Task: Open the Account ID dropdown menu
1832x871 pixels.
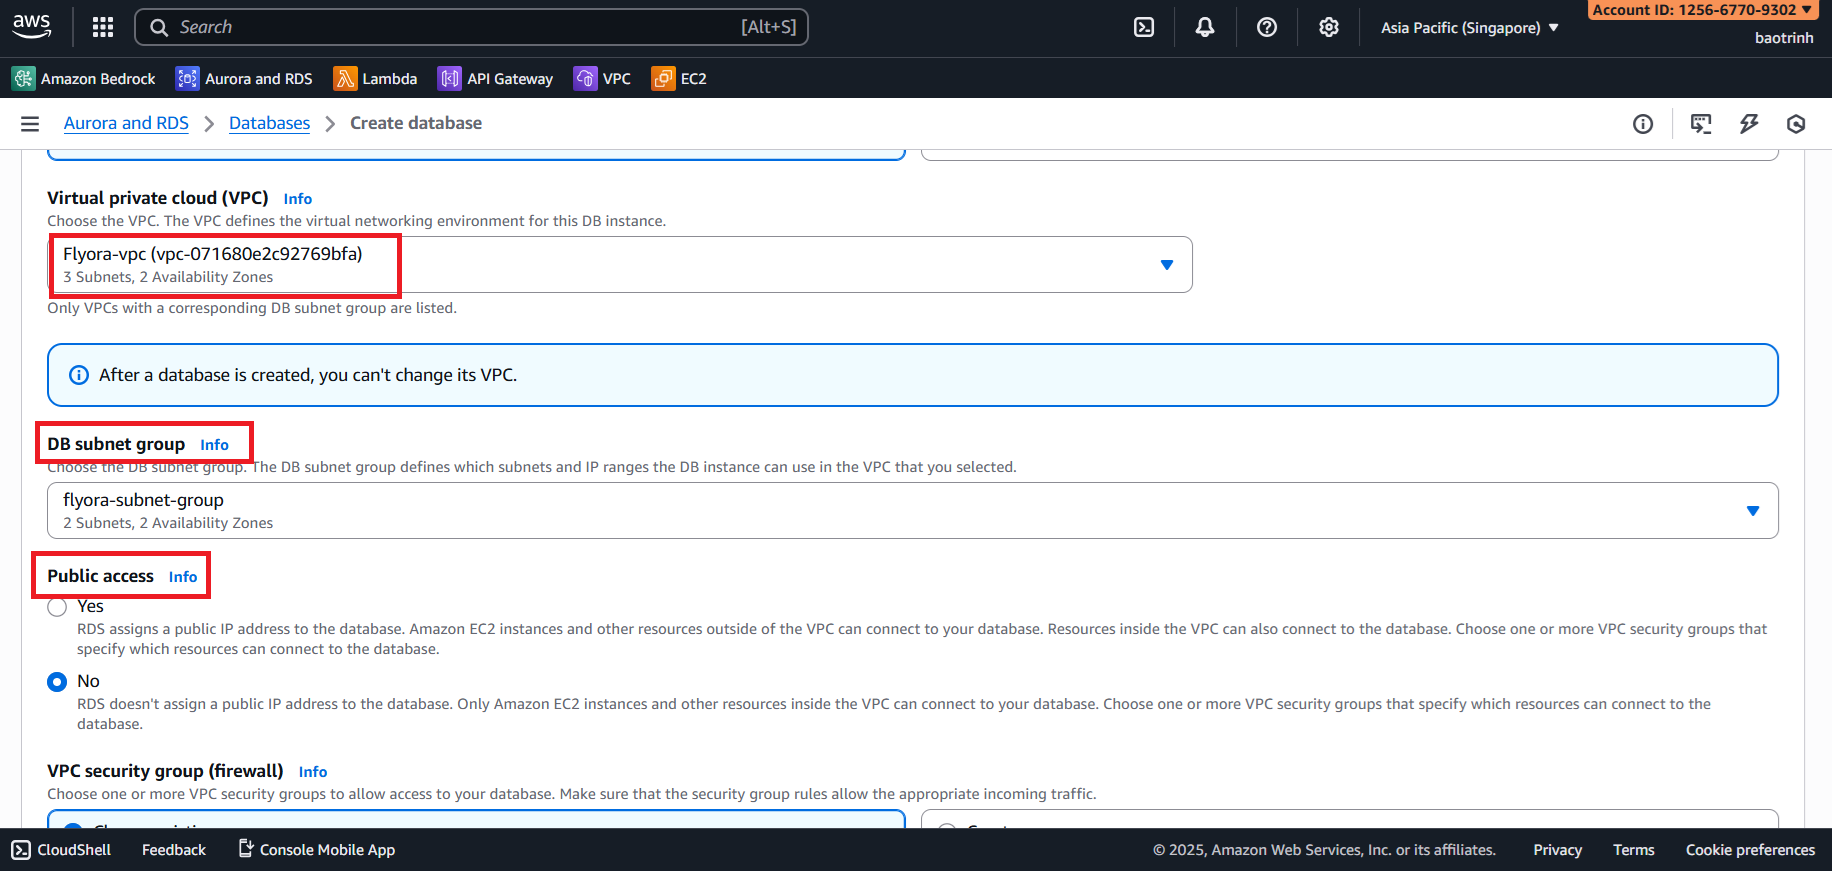Action: [x=1702, y=10]
